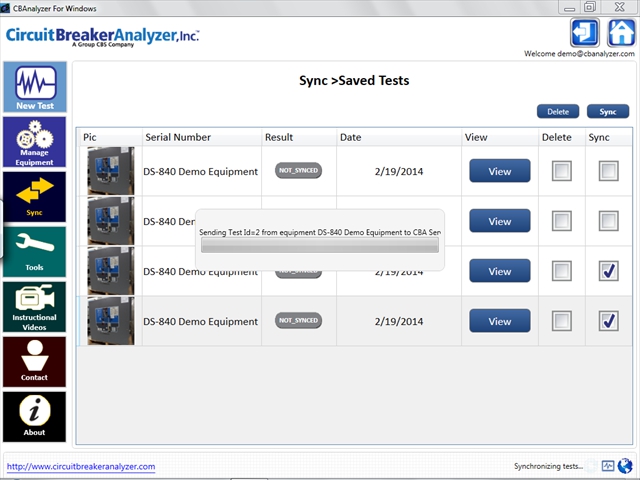This screenshot has height=480, width=640.
Task: Click Synchronizing tests status text
Action: pyautogui.click(x=548, y=466)
